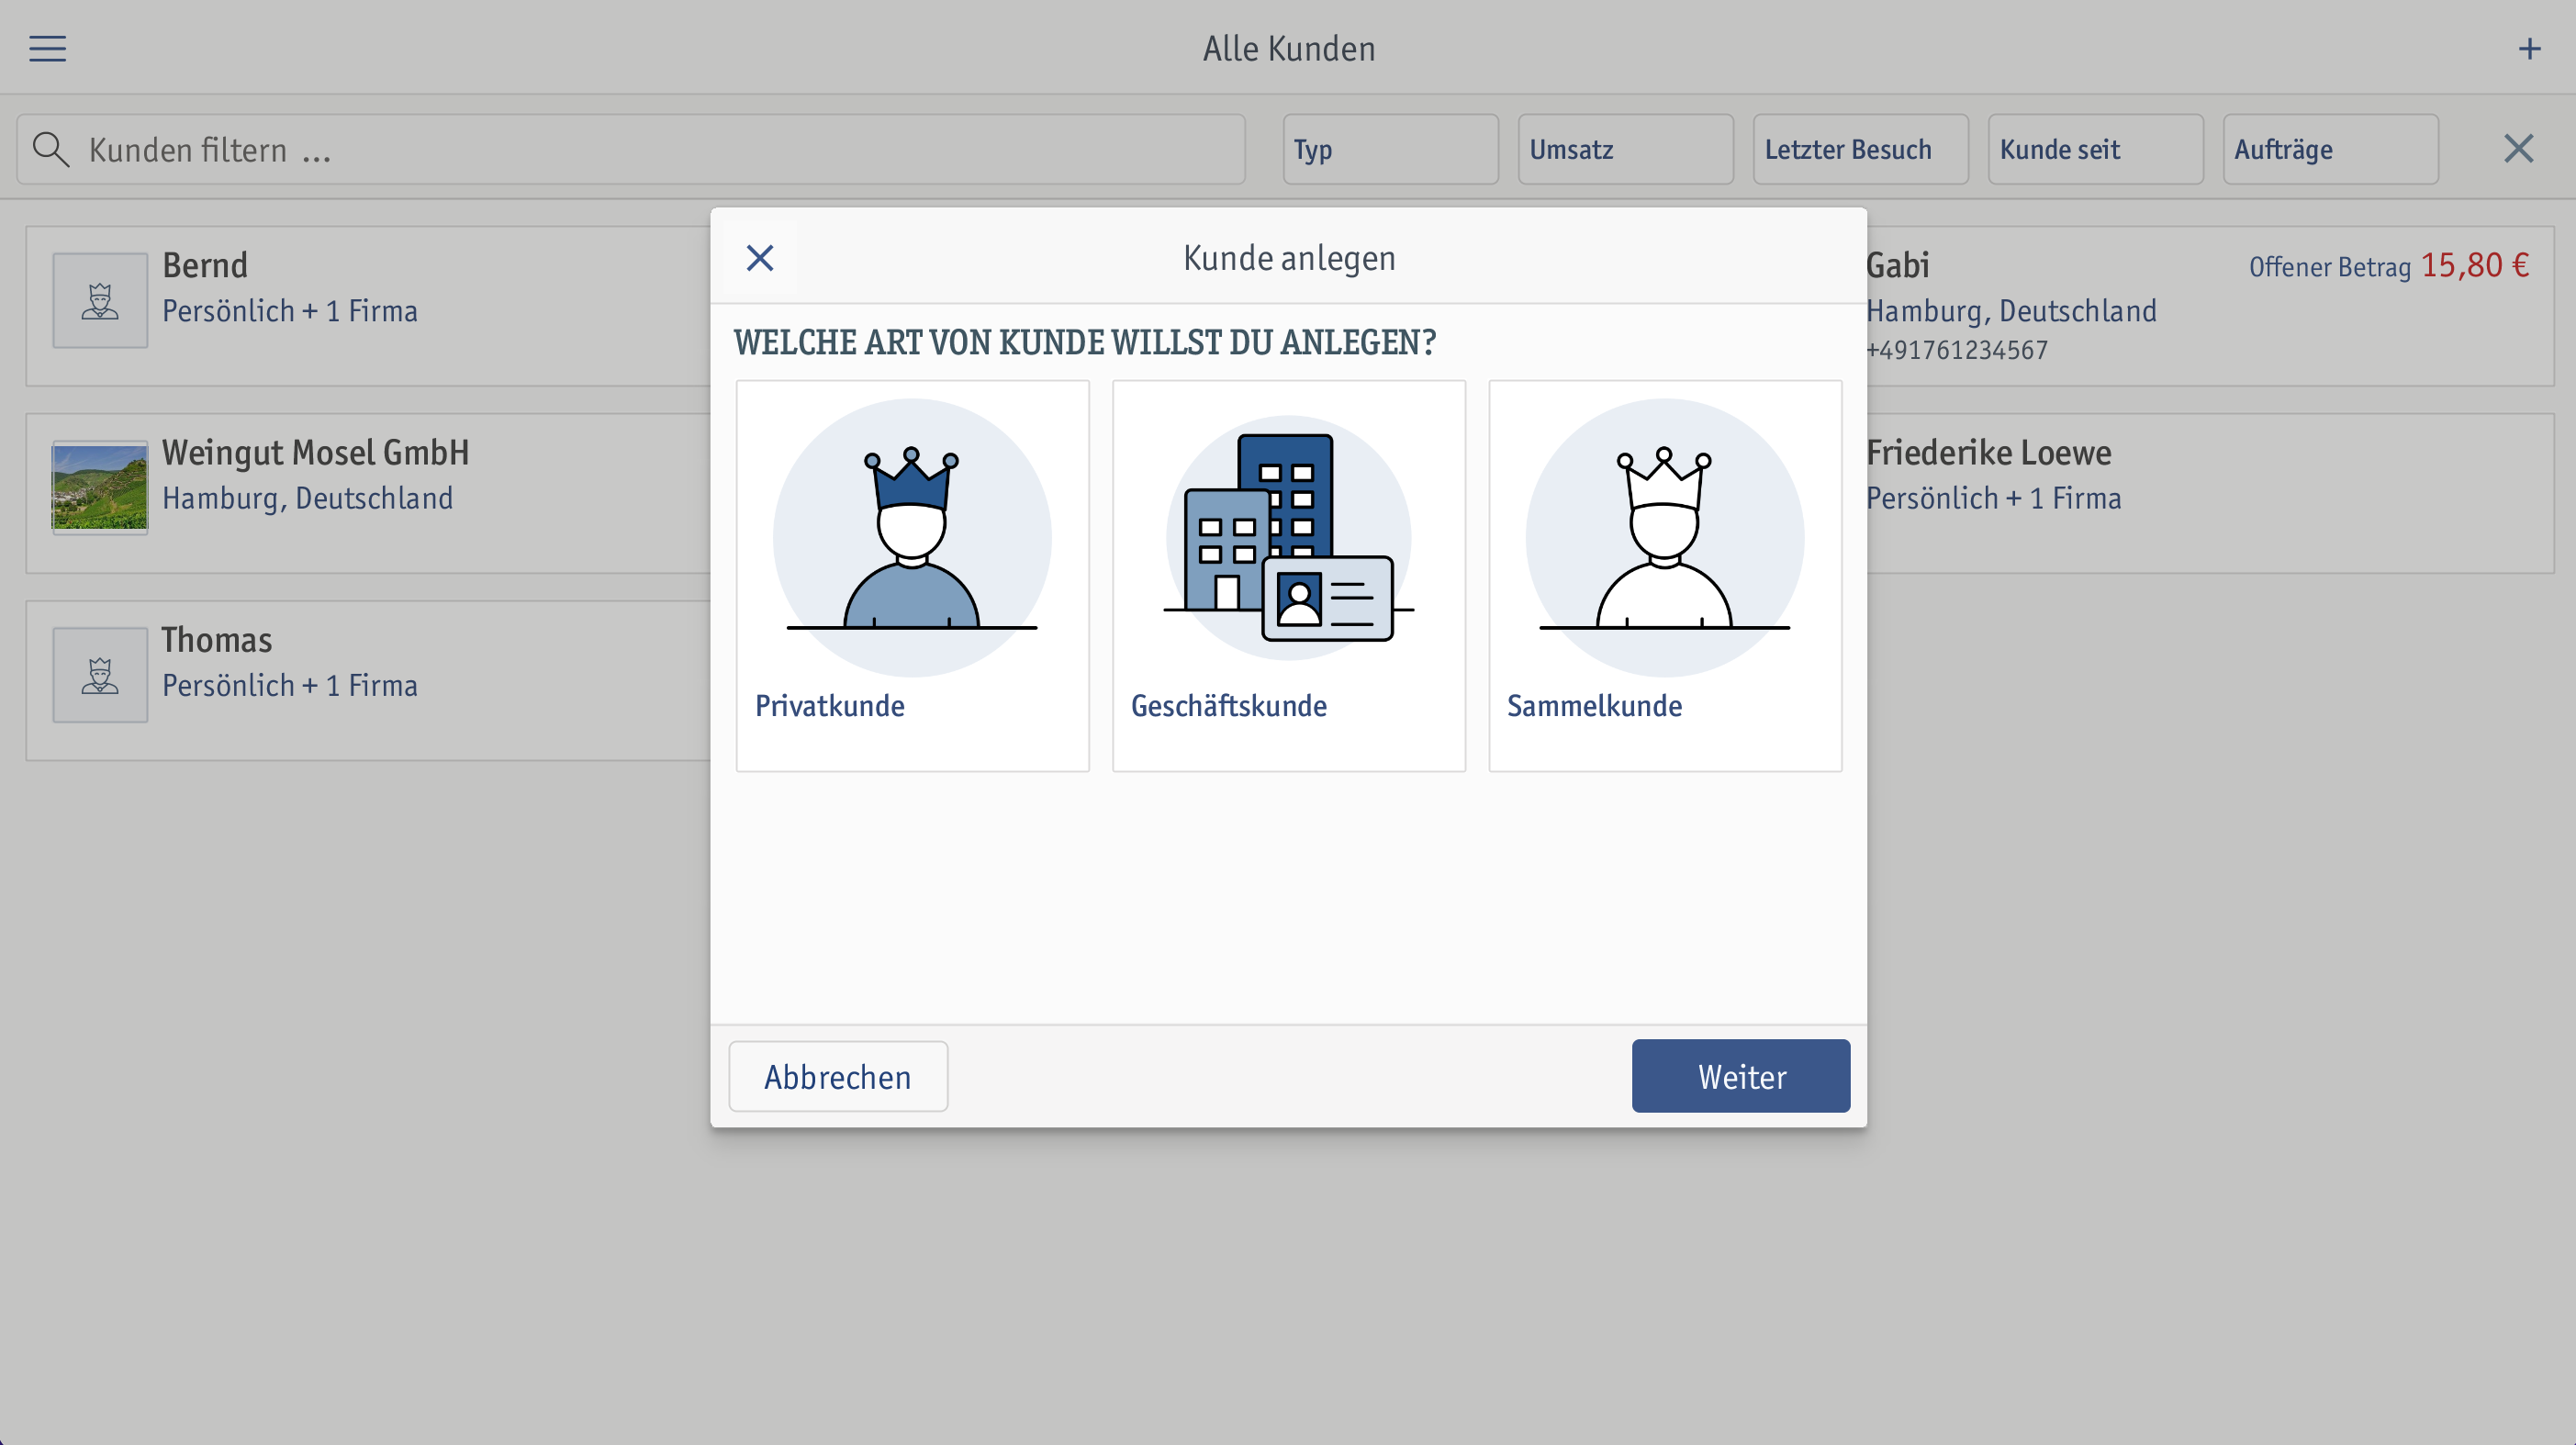Focus the Kunden filtern search field
Image resolution: width=2576 pixels, height=1445 pixels.
coord(630,149)
